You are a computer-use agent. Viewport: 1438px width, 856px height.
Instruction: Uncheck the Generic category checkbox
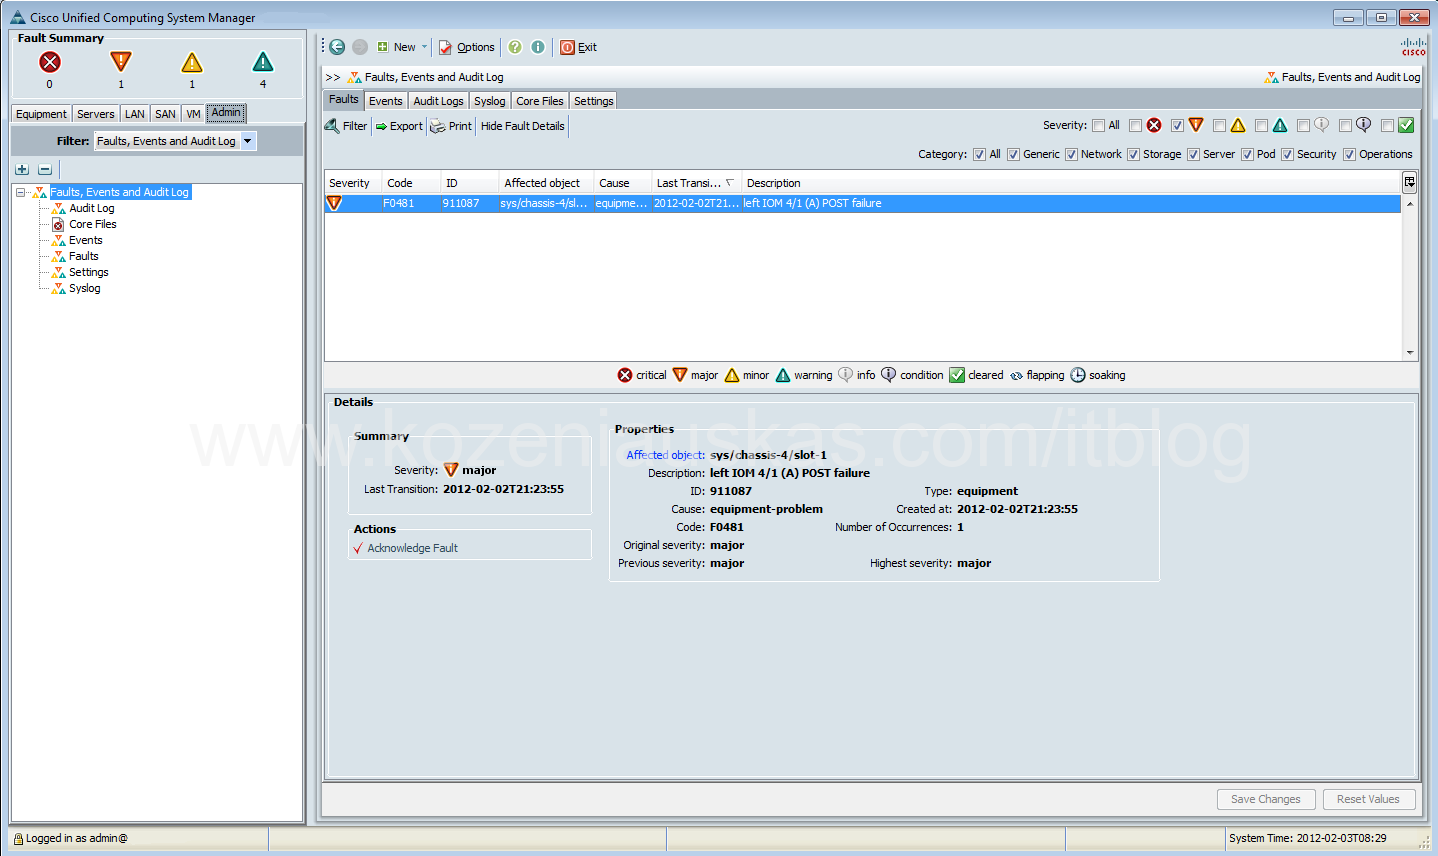pos(1013,154)
